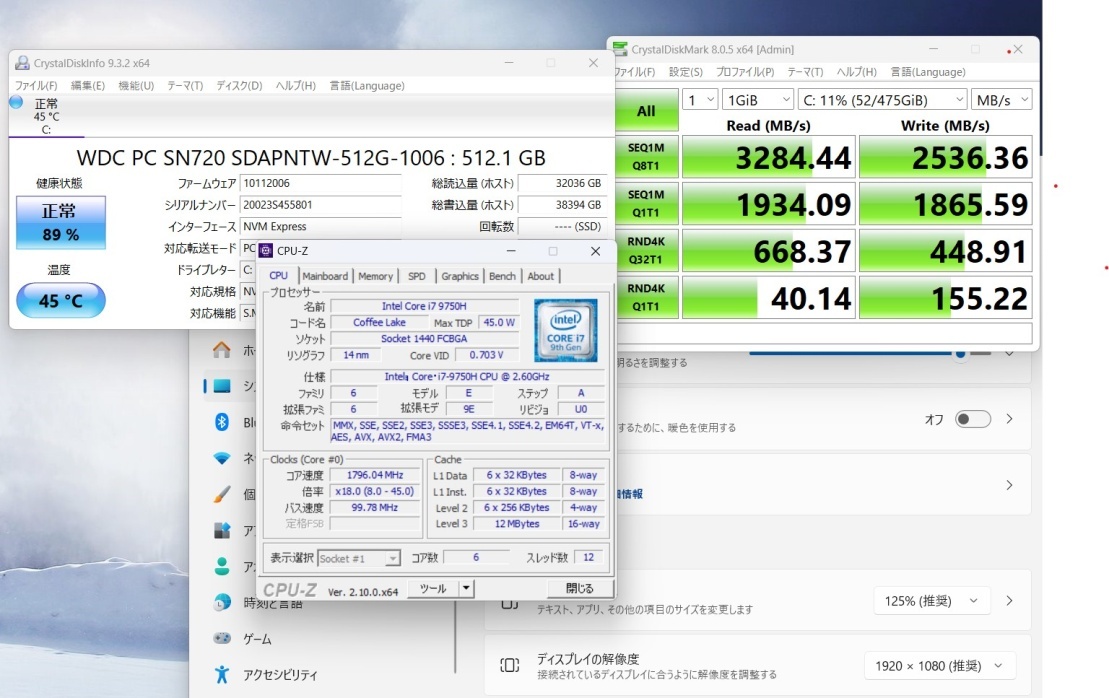The image size is (1109, 698).
Task: Open the Home icon in Settings sidebar
Action: coord(221,349)
